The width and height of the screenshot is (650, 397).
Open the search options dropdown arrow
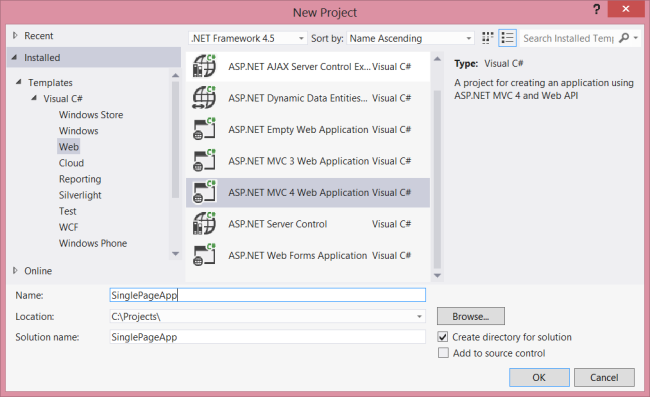pyautogui.click(x=635, y=38)
